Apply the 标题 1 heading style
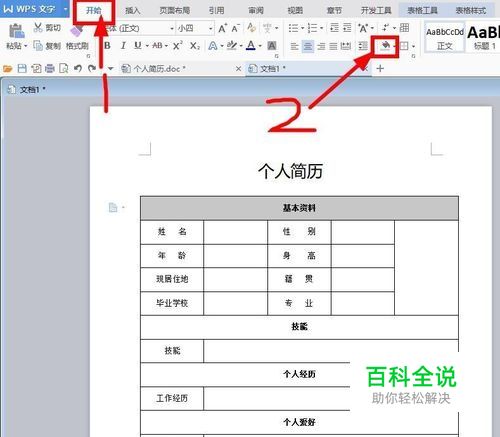 pos(485,38)
